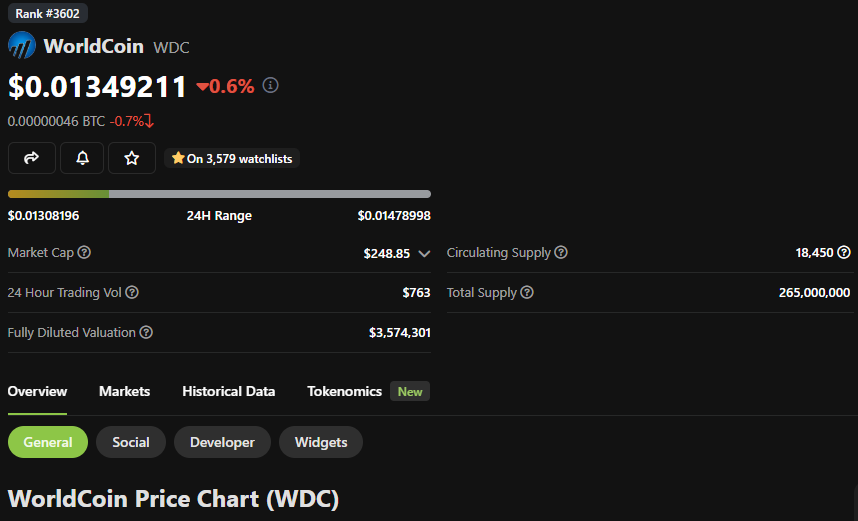Click the WorldCoin logo icon
Viewport: 858px width, 521px height.
tap(22, 46)
